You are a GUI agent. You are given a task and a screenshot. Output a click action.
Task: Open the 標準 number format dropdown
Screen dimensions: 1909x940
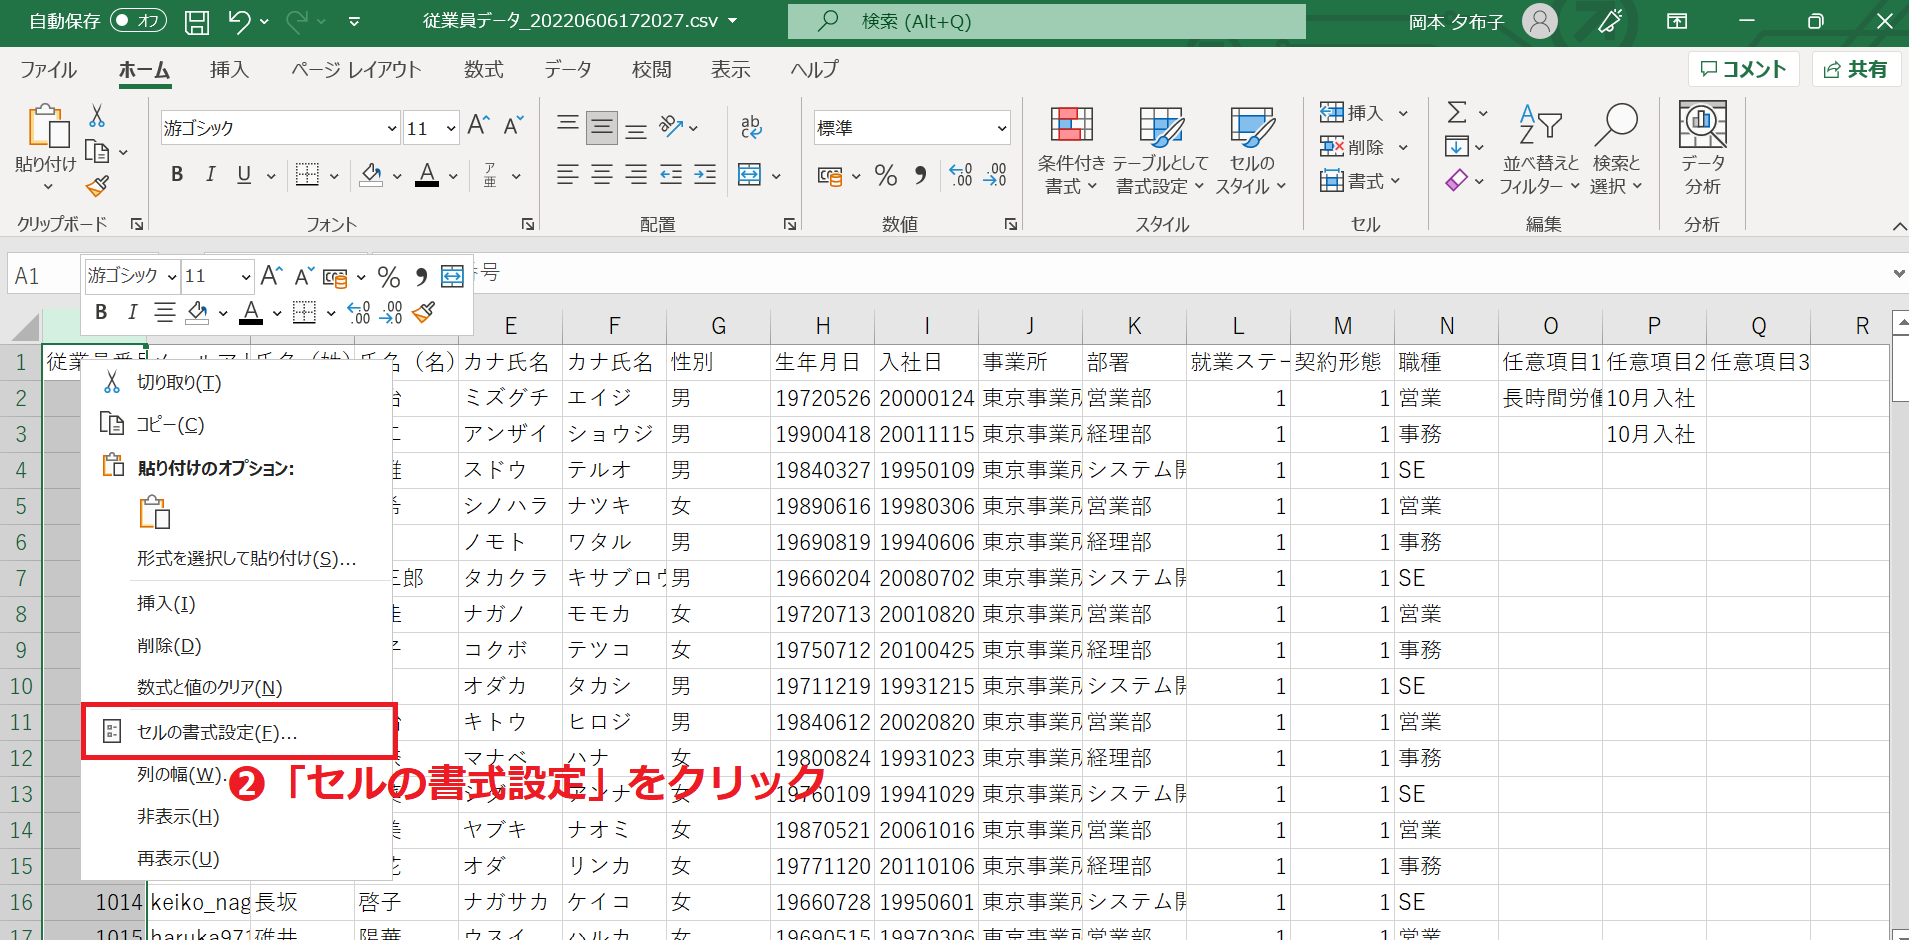[x=1001, y=128]
